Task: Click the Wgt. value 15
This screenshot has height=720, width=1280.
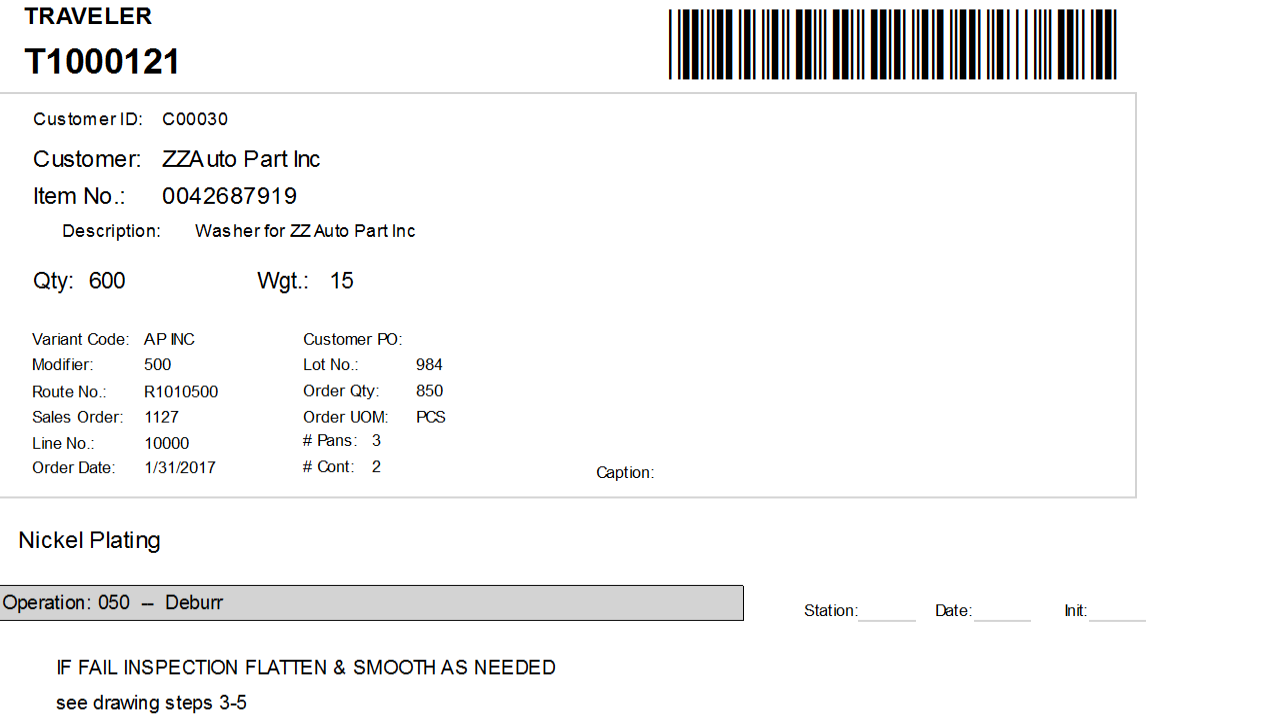Action: pyautogui.click(x=342, y=281)
